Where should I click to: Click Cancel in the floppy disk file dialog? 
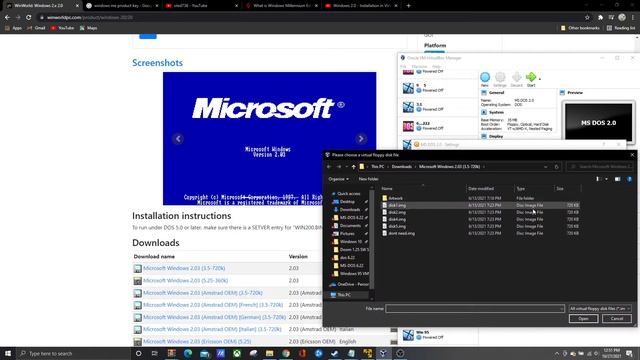point(617,318)
